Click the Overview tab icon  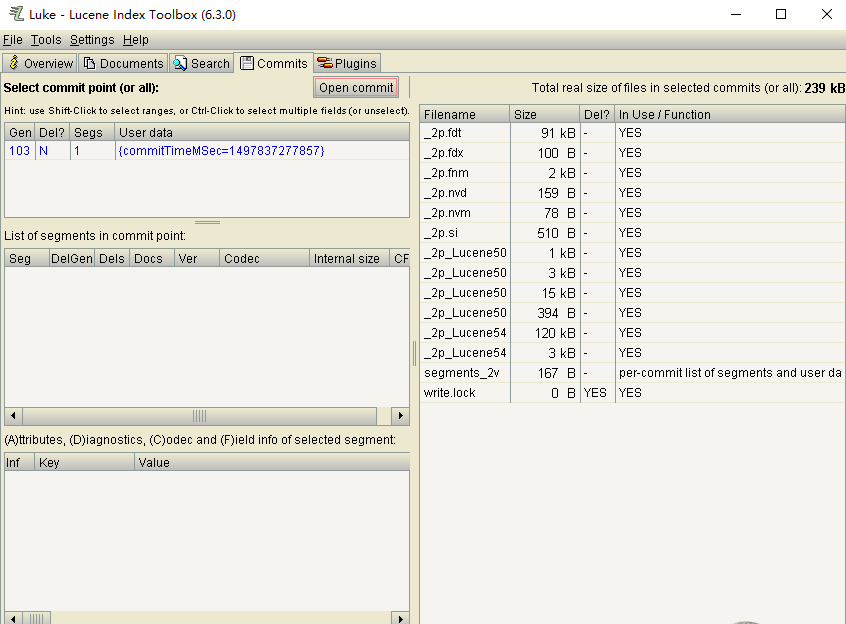click(x=14, y=63)
